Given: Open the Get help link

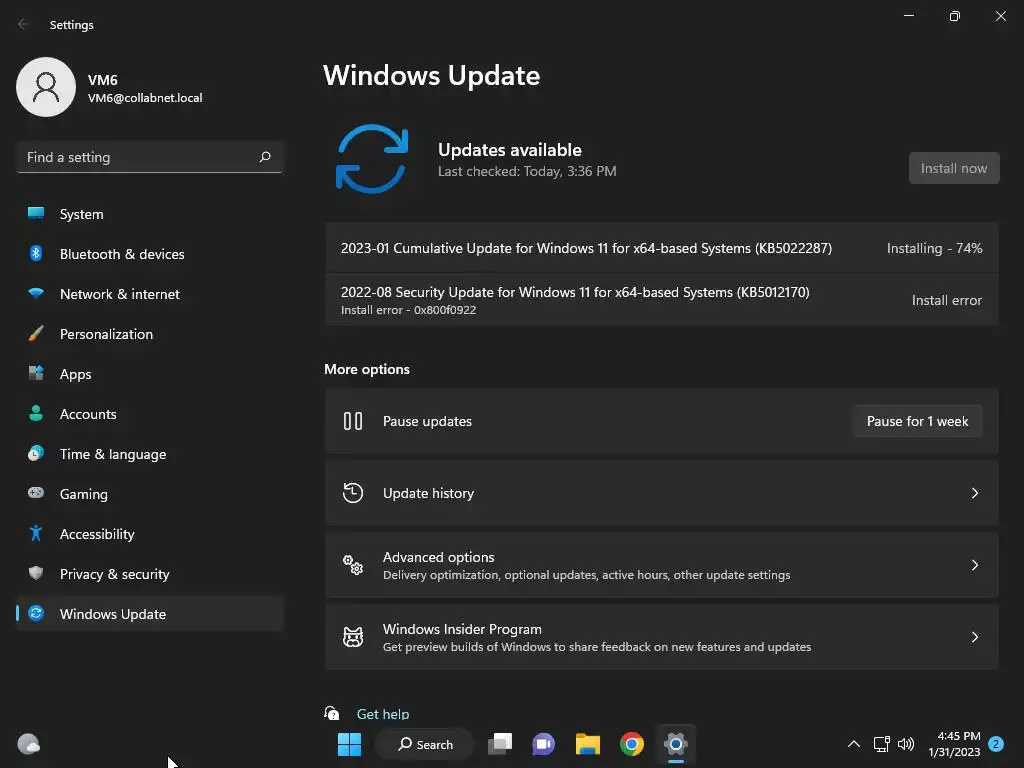Looking at the screenshot, I should click(x=383, y=714).
